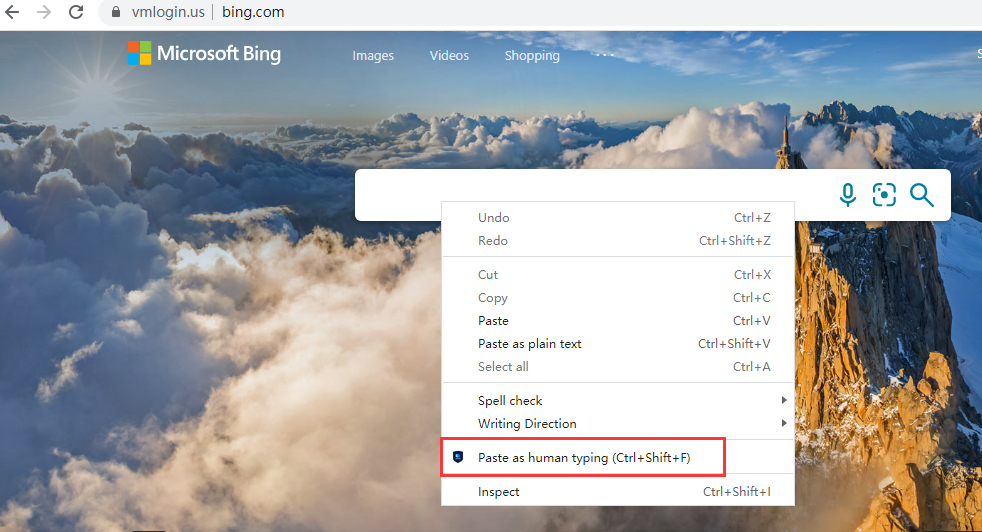The height and width of the screenshot is (532, 982).
Task: Open the Videos link
Action: 449,56
